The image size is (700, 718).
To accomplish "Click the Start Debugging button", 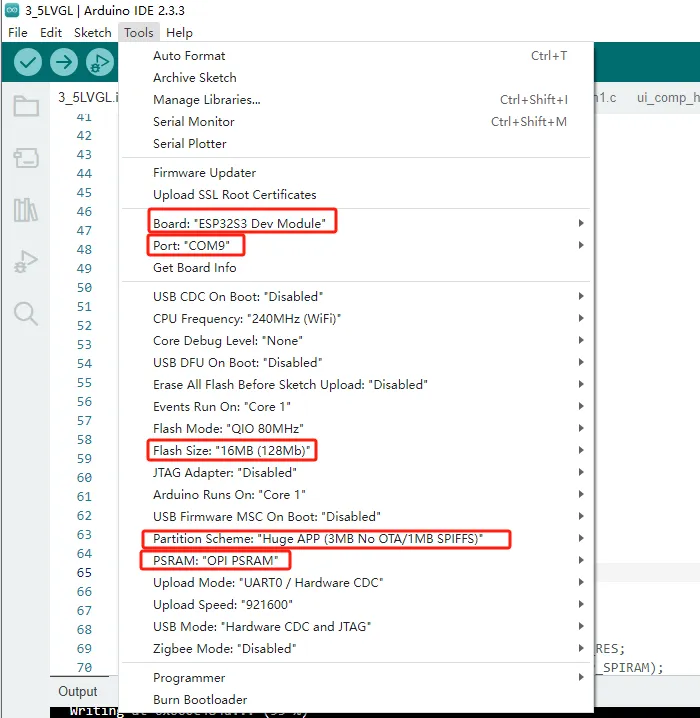I will tap(100, 62).
